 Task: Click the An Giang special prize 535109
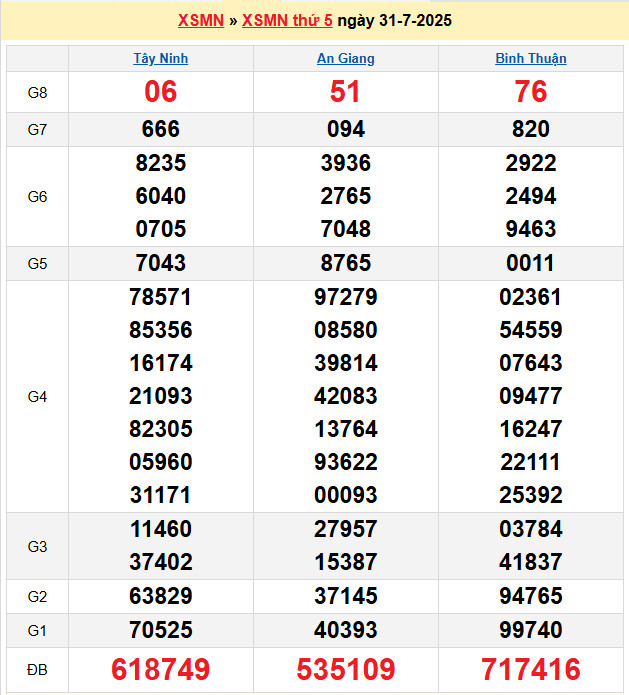[x=345, y=669]
